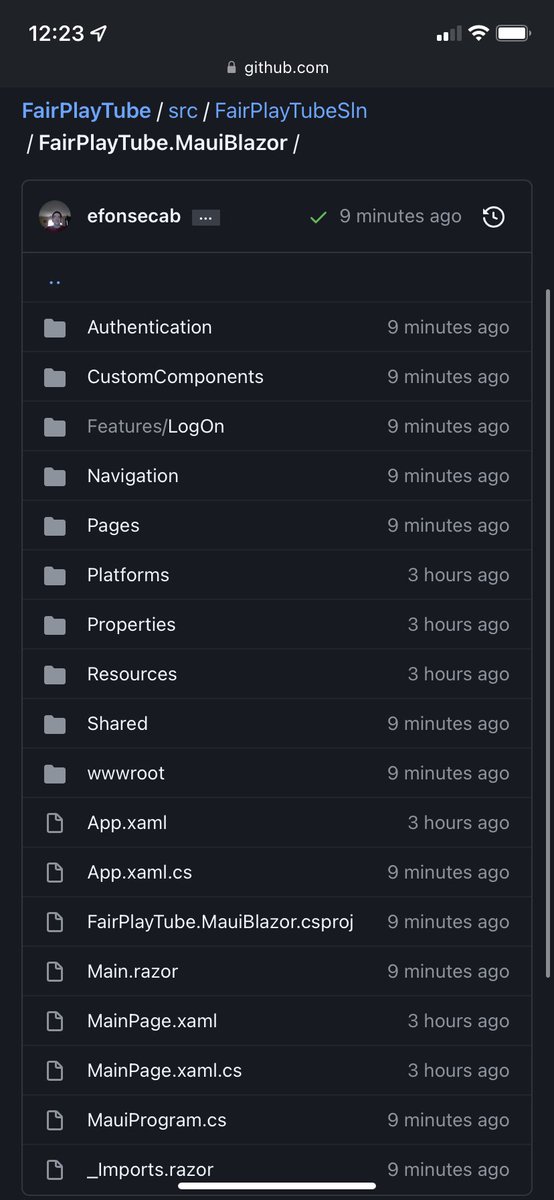Open the Platforms folder
This screenshot has width=554, height=1200.
tap(128, 575)
